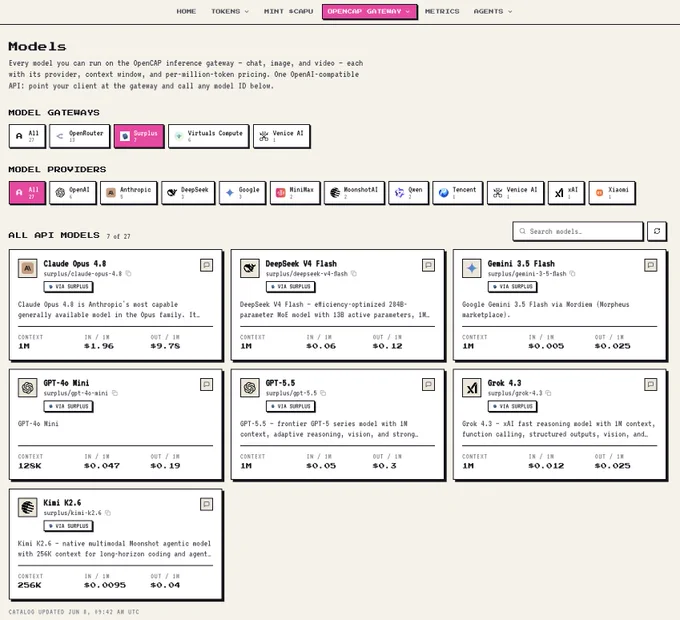
Task: Copy the surplus/gpt-4o-mini model ID
Action: coord(114,393)
